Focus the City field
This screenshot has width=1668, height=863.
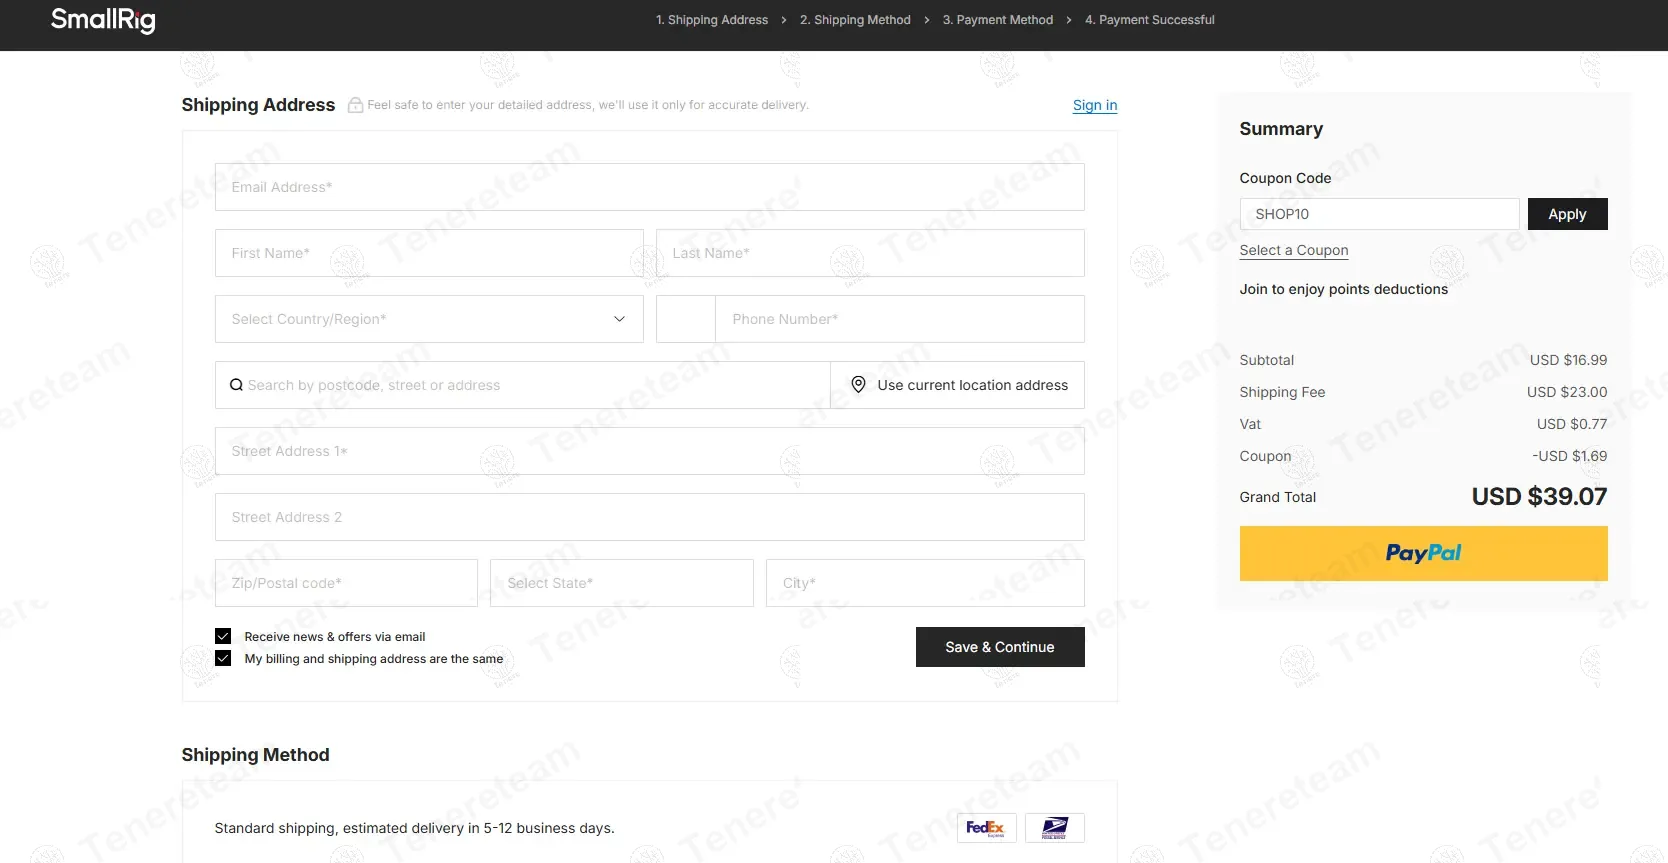[x=925, y=583]
